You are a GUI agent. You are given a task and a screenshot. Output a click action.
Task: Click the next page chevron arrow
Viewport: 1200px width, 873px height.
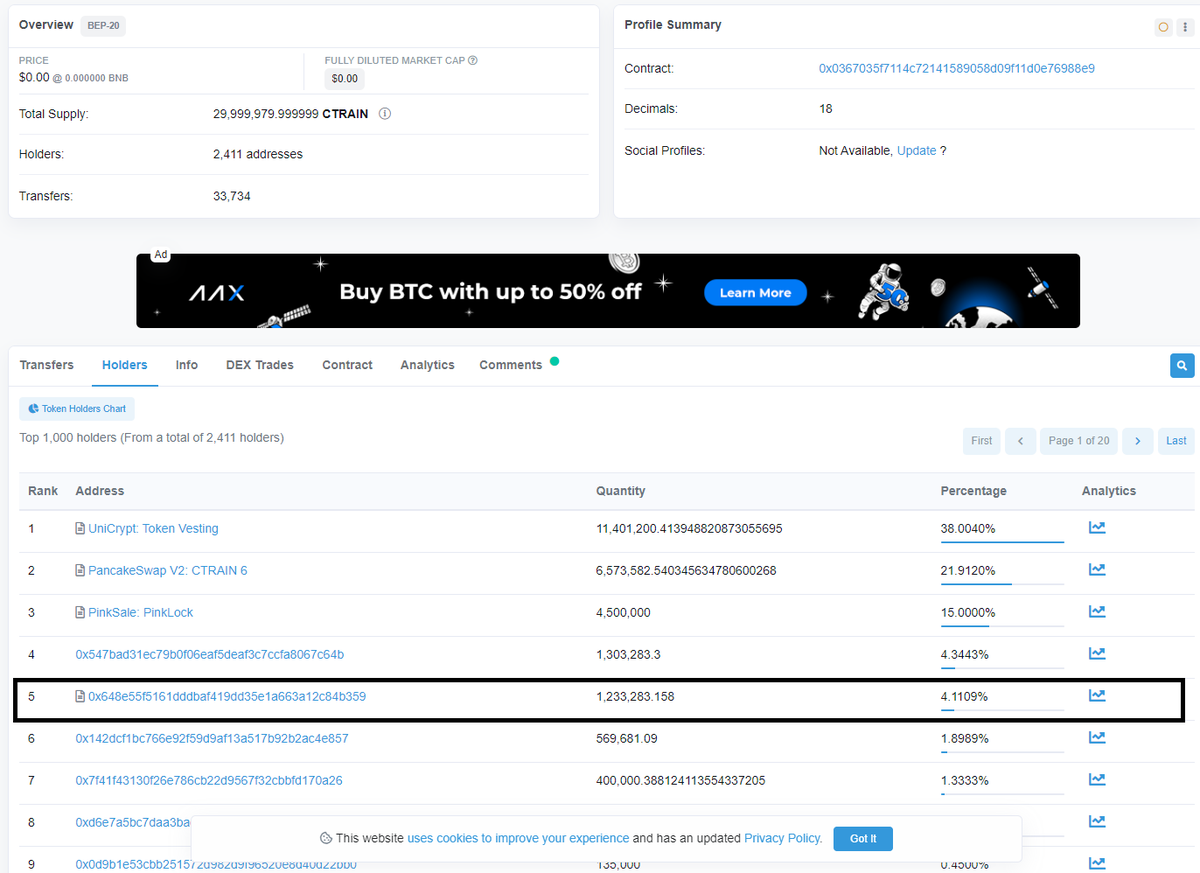pos(1137,440)
